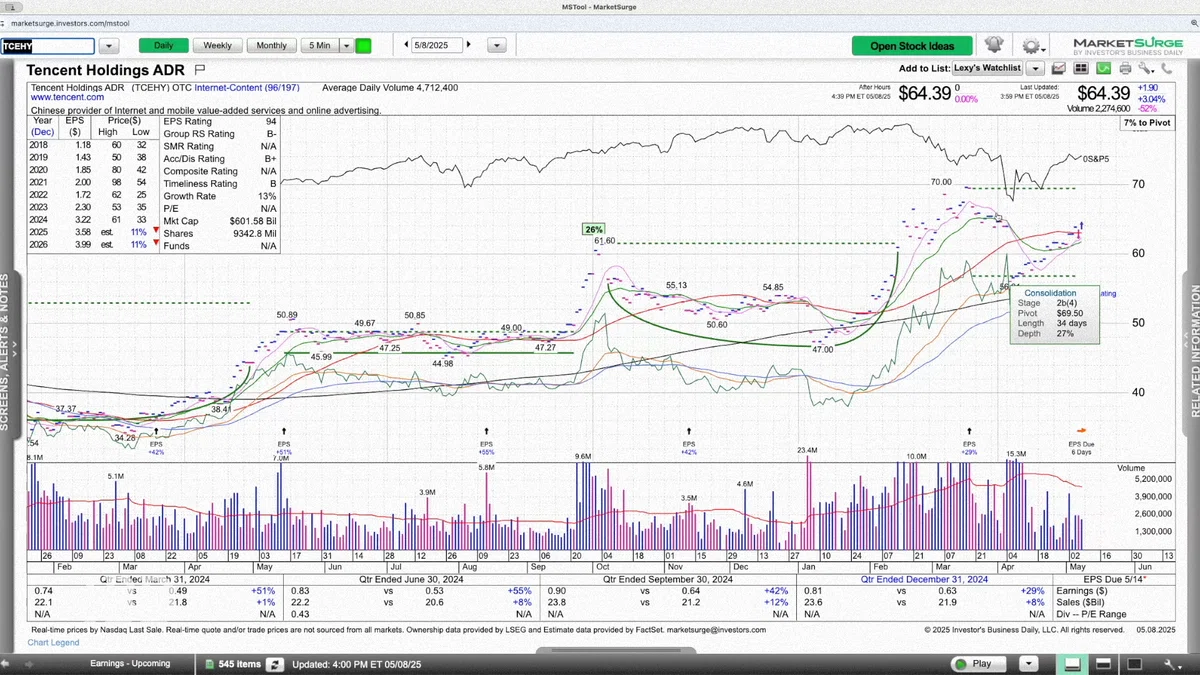Expand the symbol history dropdown

click(x=109, y=46)
